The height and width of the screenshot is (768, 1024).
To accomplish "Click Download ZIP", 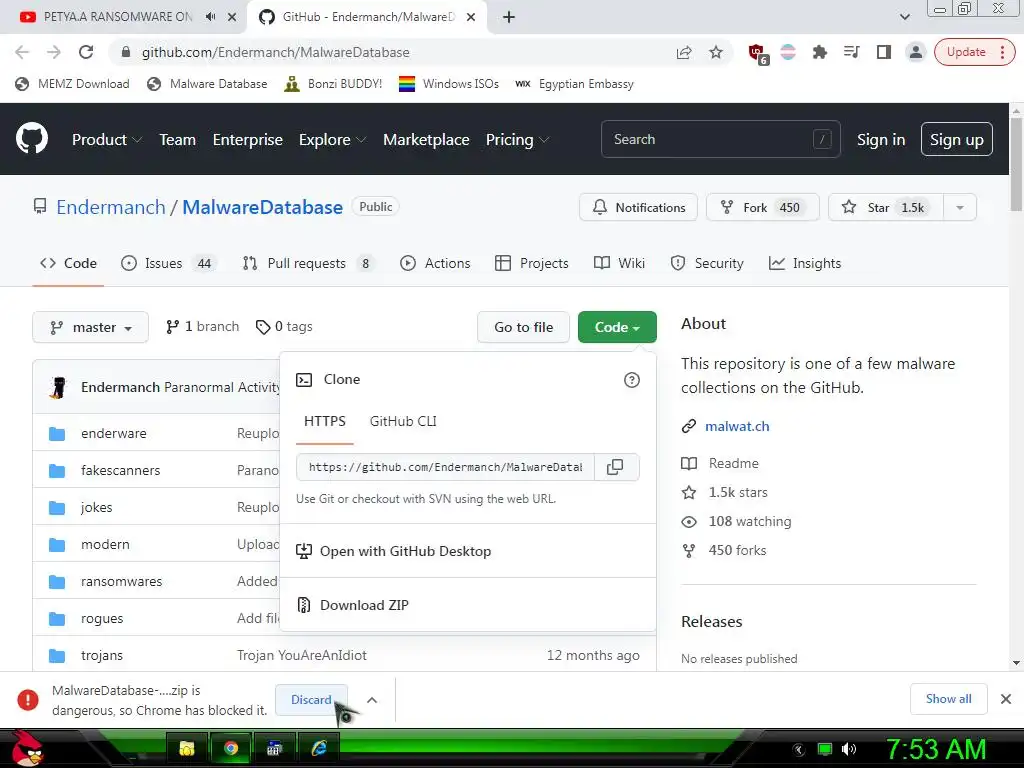I will coord(364,605).
